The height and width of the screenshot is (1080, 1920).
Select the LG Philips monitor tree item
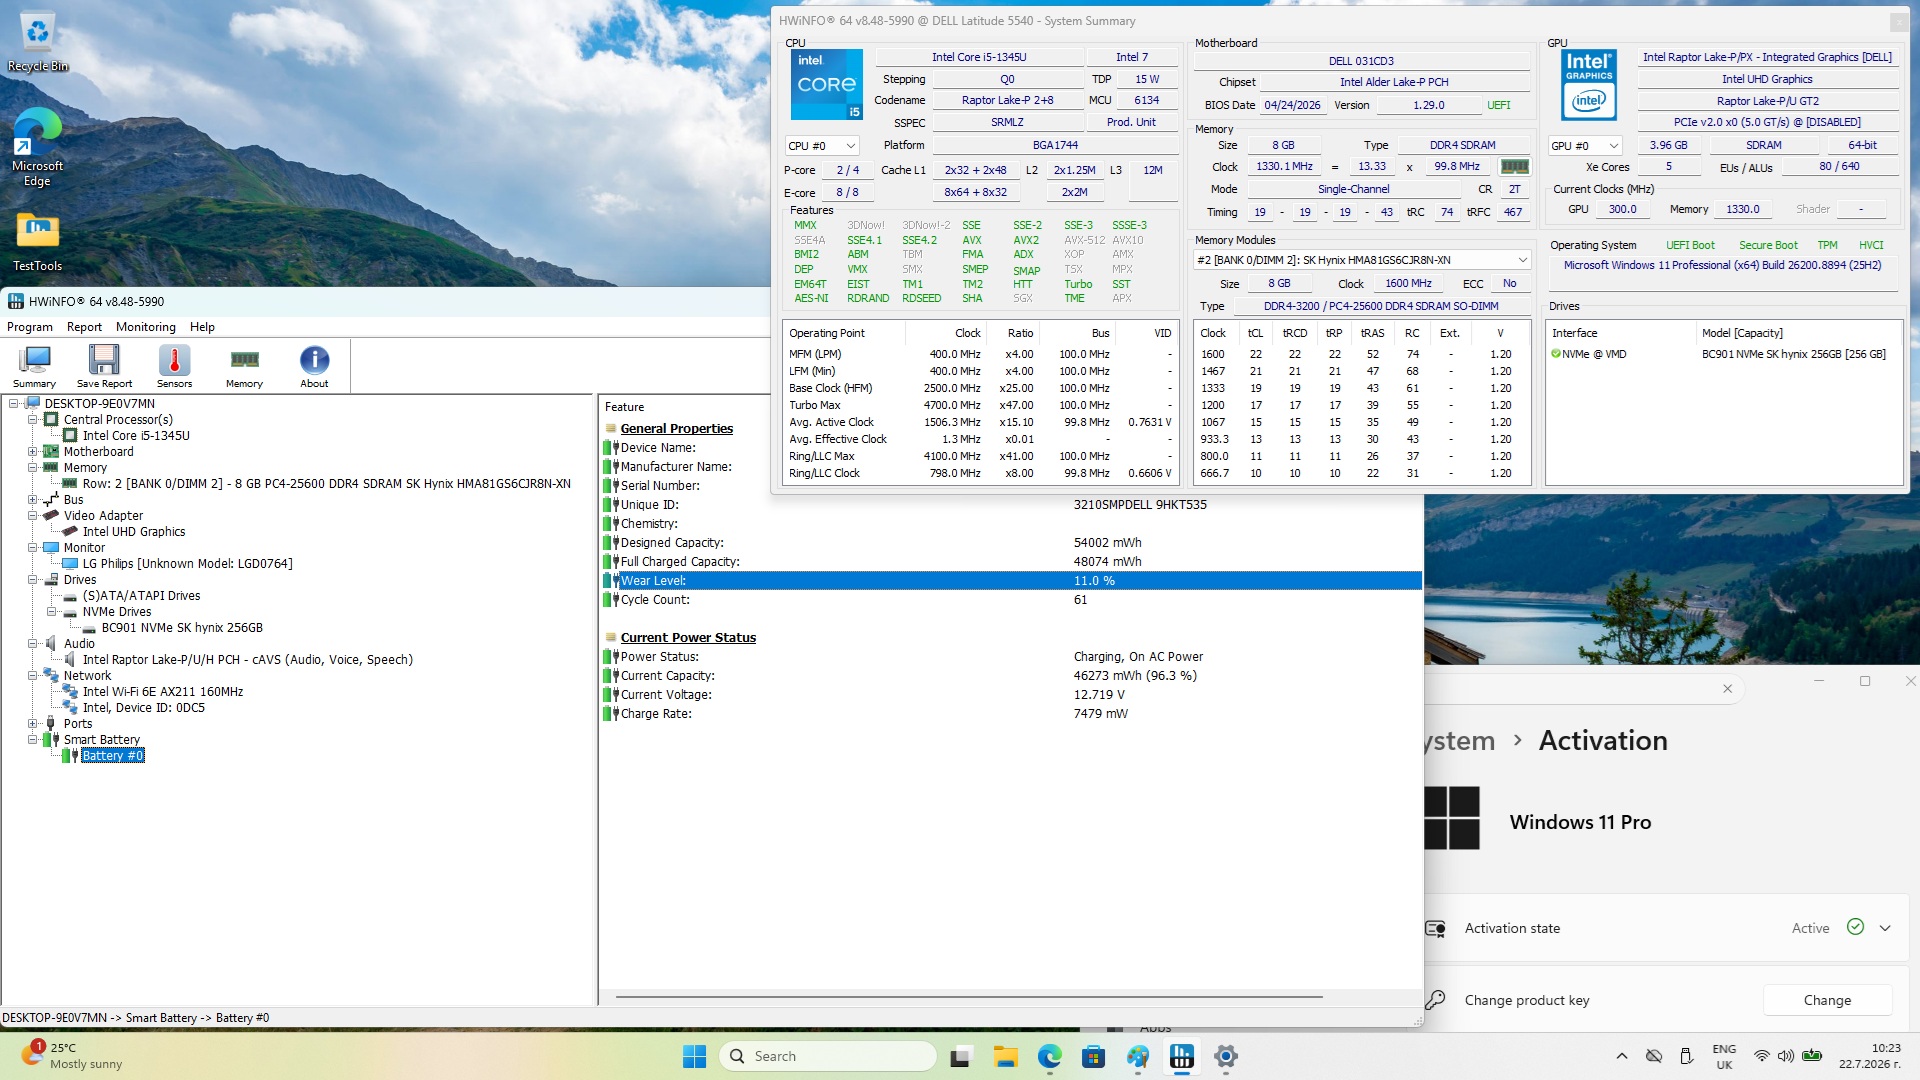pos(188,564)
